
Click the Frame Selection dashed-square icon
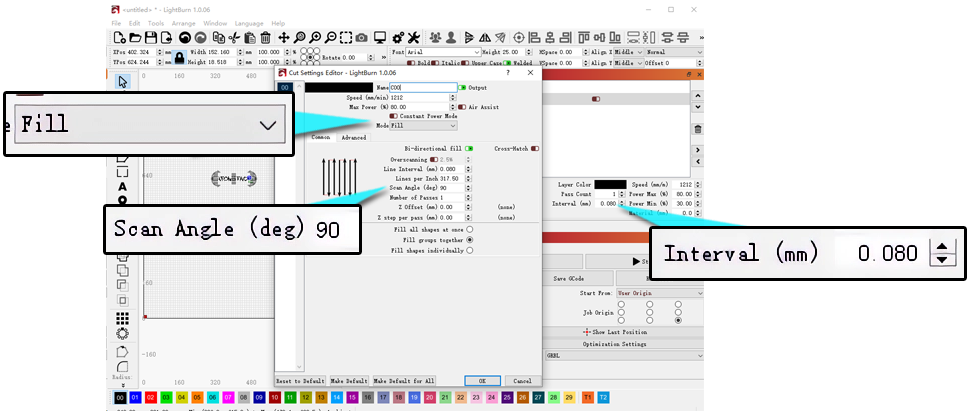[346, 38]
